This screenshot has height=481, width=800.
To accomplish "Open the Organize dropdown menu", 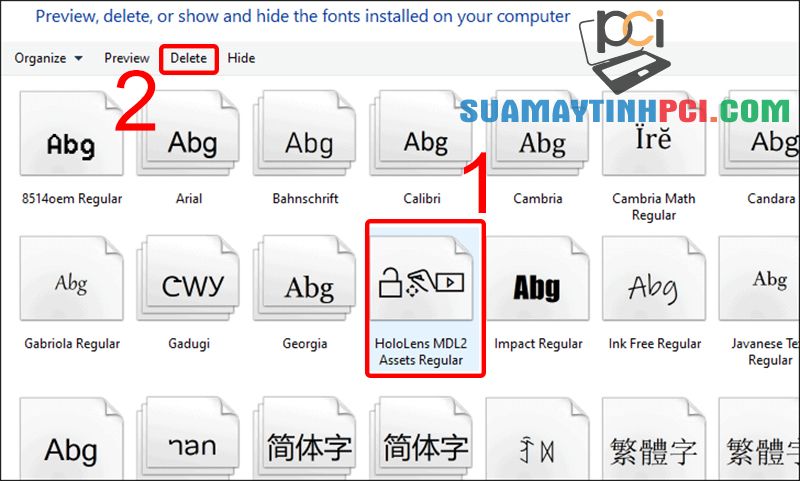I will tap(48, 58).
